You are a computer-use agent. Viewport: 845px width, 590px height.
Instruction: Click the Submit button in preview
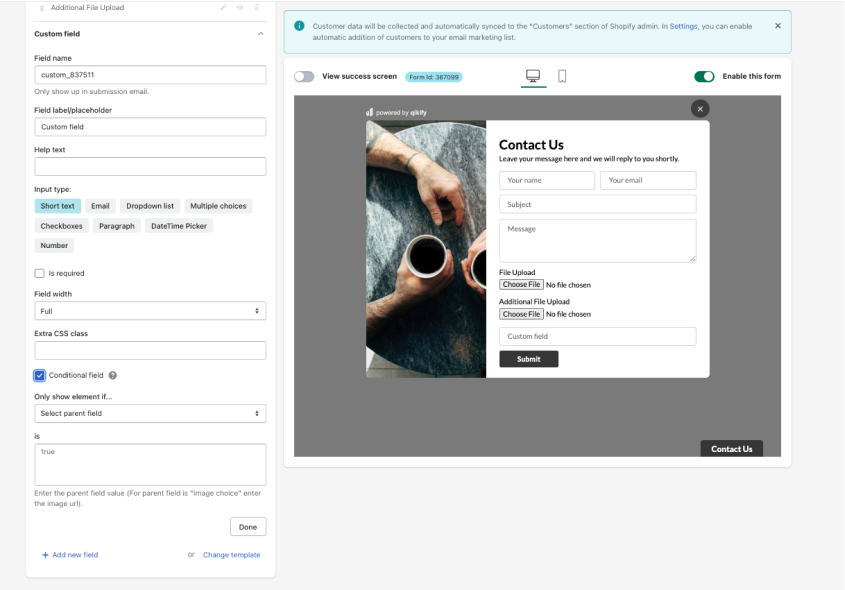[x=529, y=359]
